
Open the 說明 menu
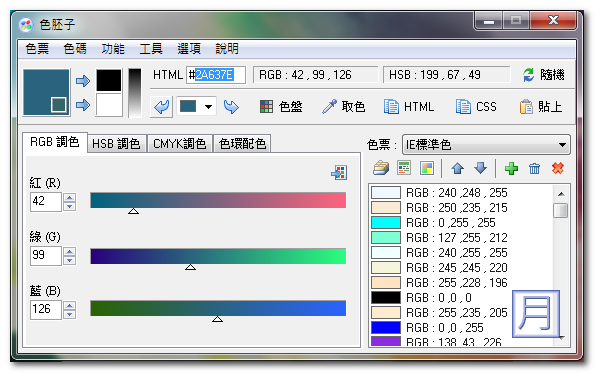click(227, 49)
